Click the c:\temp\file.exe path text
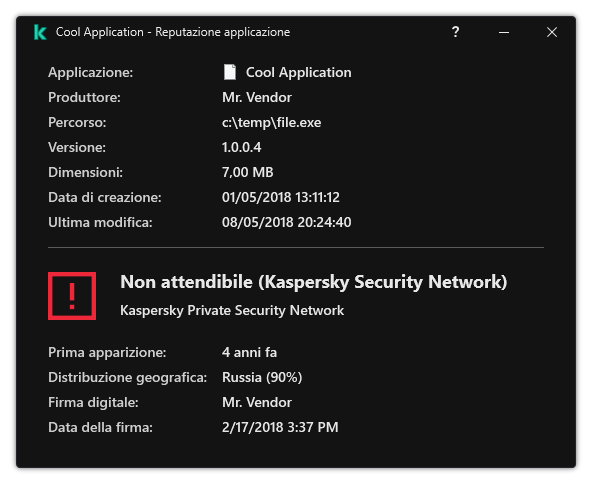 271,122
